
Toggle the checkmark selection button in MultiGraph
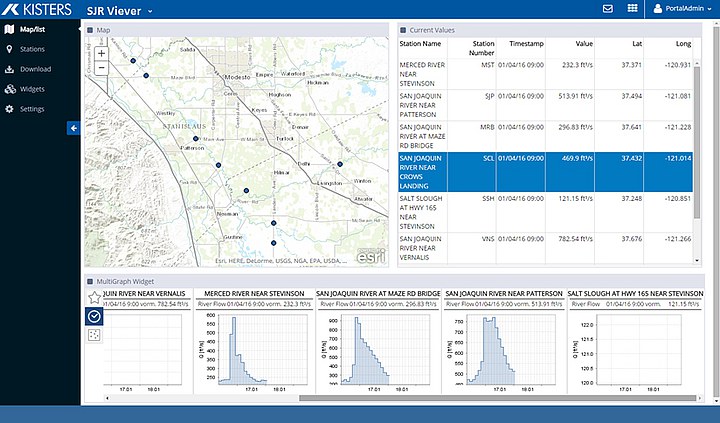coord(94,316)
